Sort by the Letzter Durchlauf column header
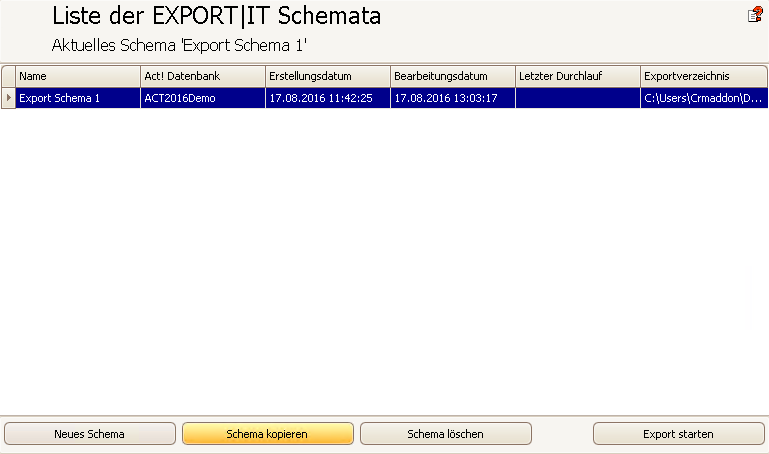The height and width of the screenshot is (454, 769). (578, 76)
